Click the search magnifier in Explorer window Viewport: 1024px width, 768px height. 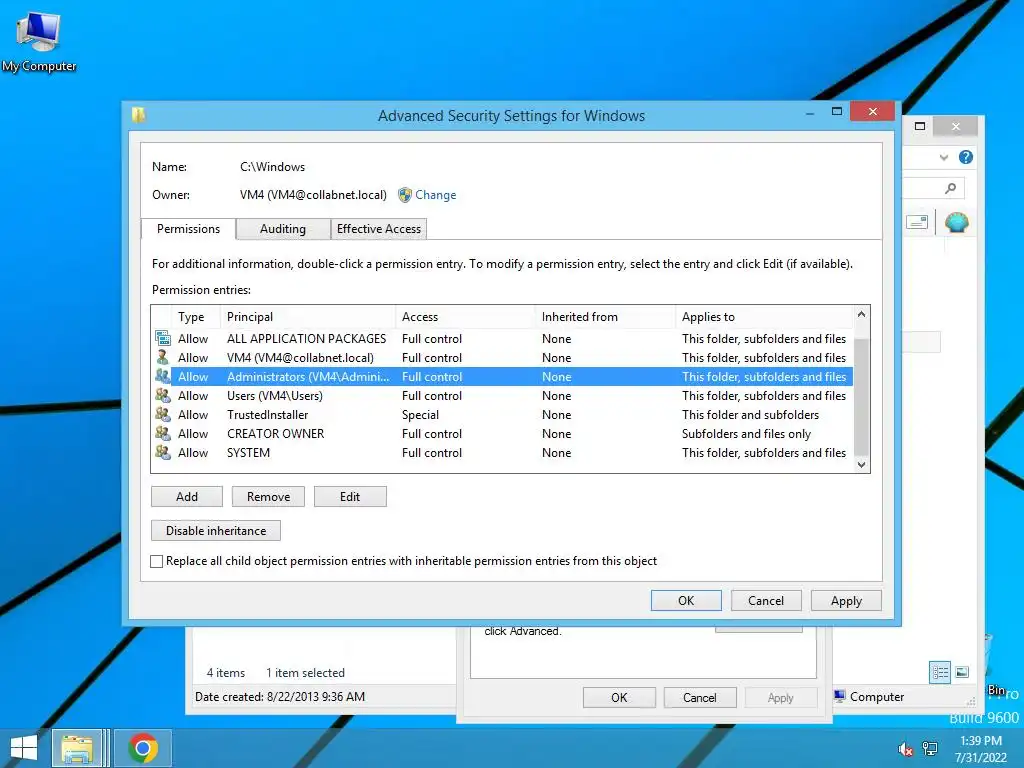tap(951, 189)
